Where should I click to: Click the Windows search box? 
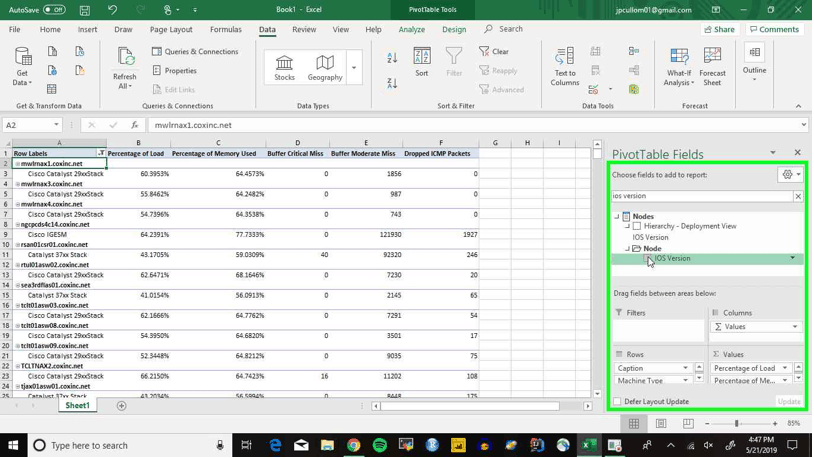pyautogui.click(x=130, y=445)
